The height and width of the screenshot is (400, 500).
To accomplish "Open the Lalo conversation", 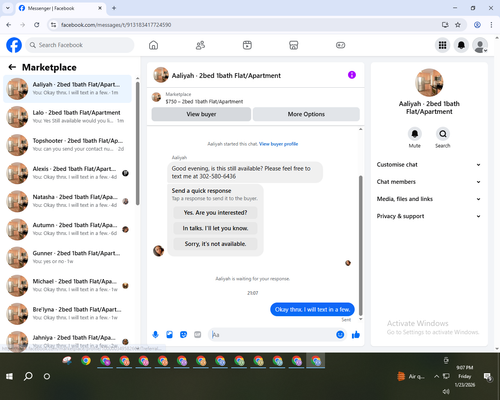I will tap(68, 117).
